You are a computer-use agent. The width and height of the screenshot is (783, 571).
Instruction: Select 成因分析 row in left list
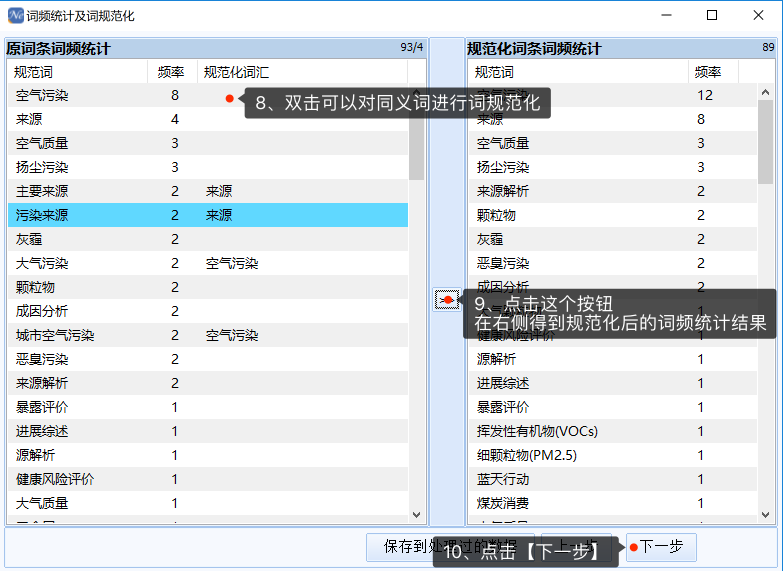pyautogui.click(x=208, y=311)
